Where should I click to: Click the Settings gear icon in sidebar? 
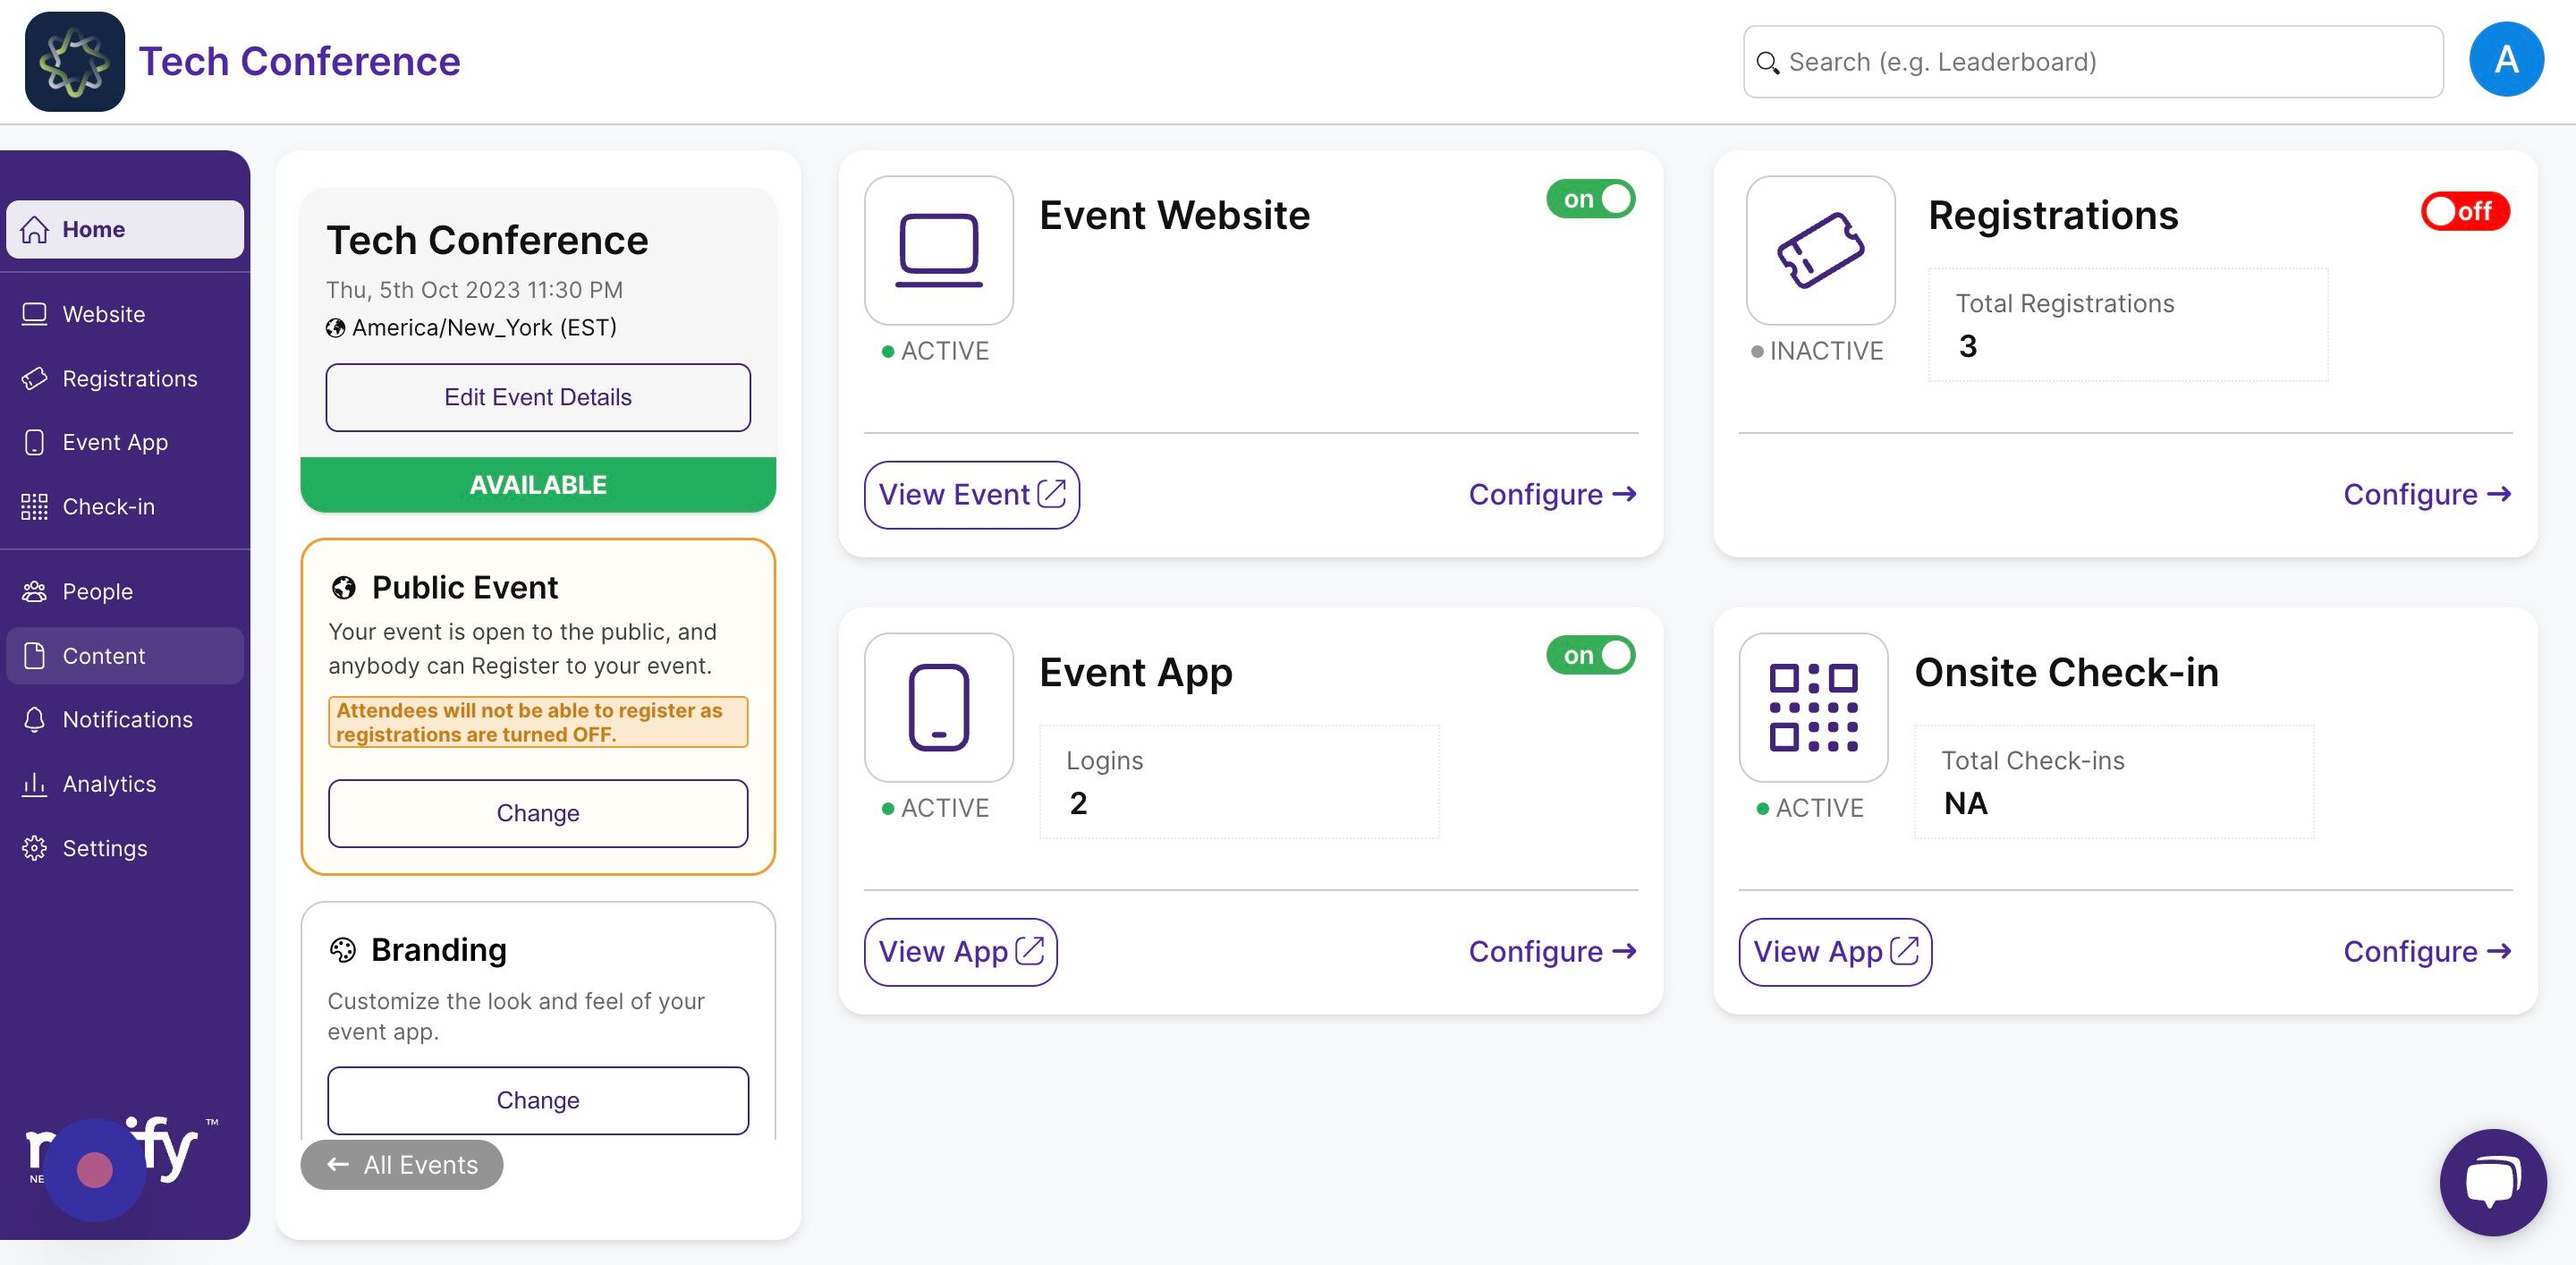(35, 848)
